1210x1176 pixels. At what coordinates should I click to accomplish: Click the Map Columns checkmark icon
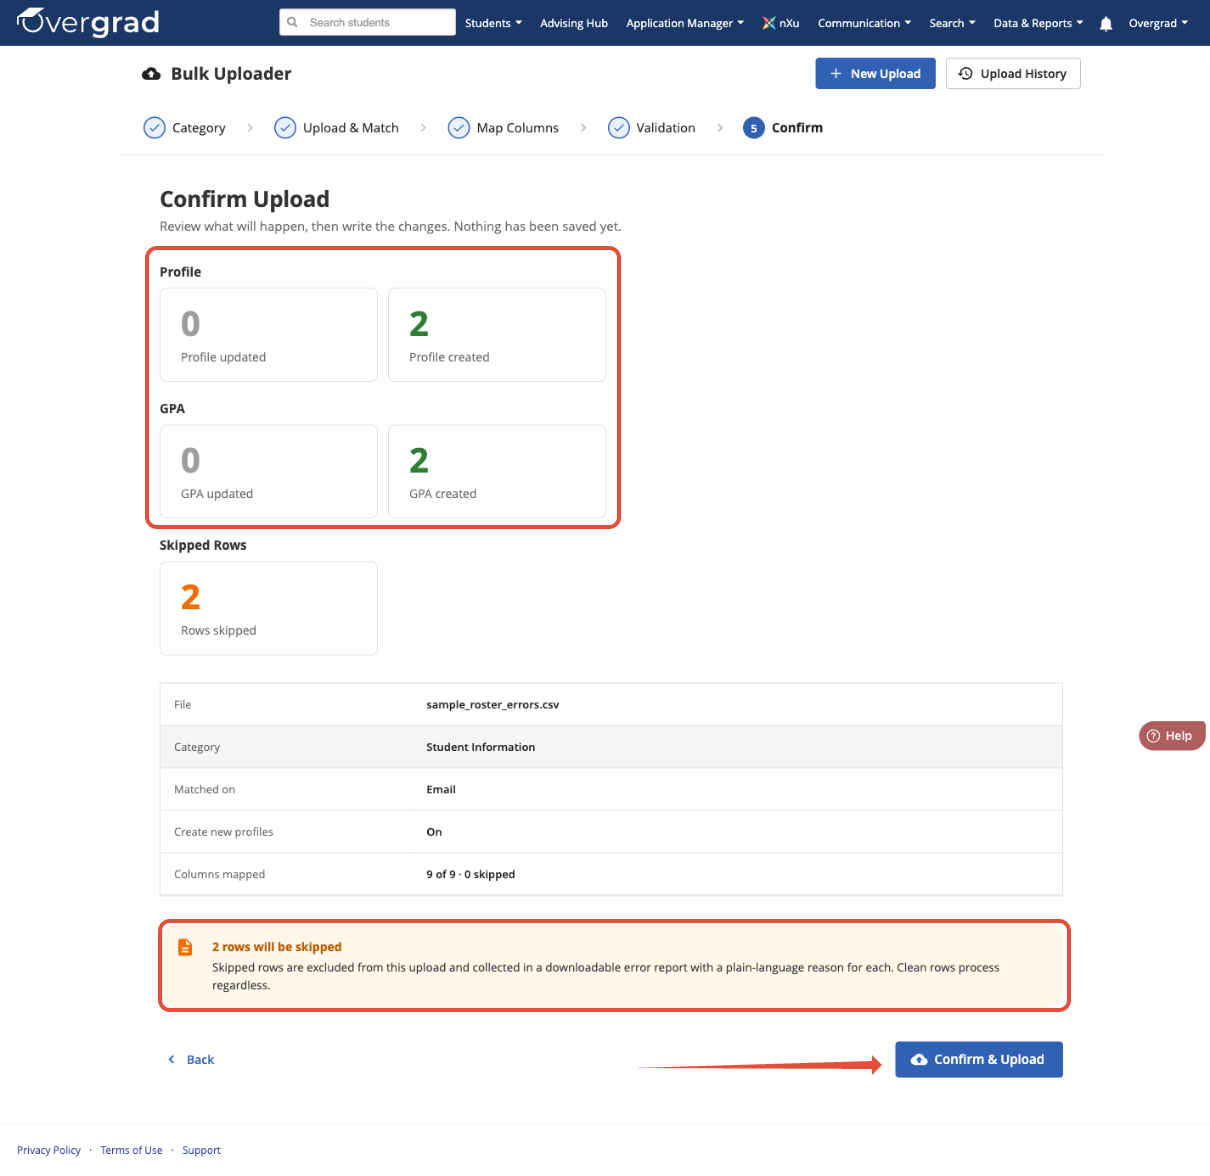pyautogui.click(x=459, y=128)
